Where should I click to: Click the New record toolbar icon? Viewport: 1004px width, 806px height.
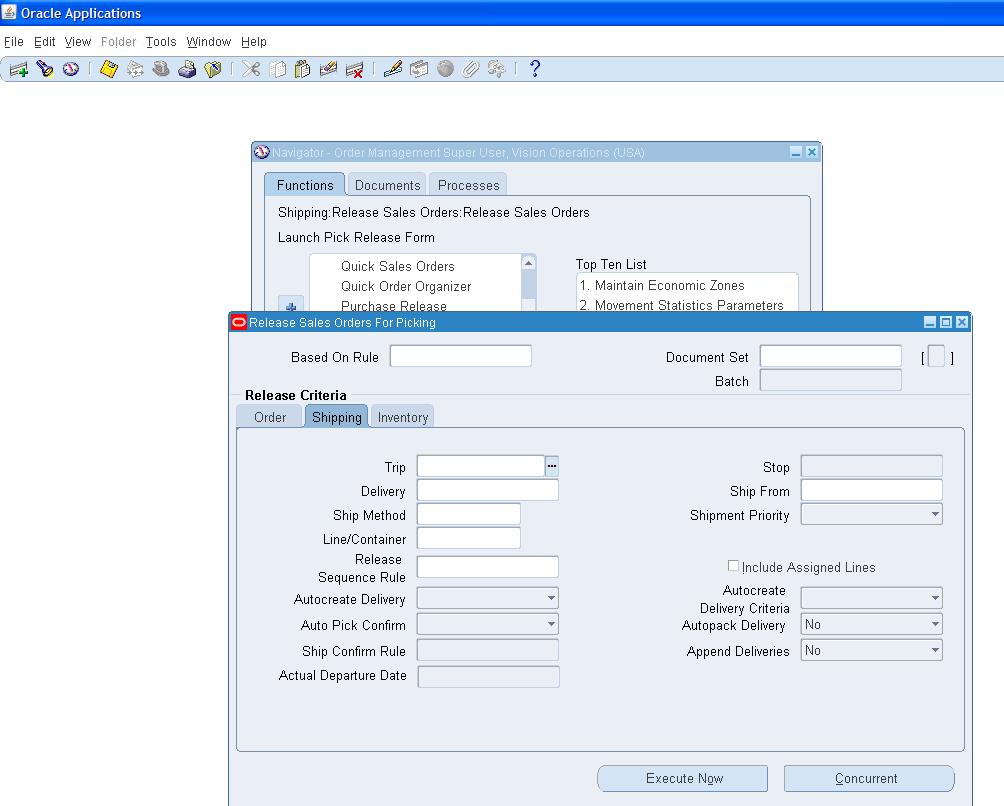pyautogui.click(x=19, y=69)
